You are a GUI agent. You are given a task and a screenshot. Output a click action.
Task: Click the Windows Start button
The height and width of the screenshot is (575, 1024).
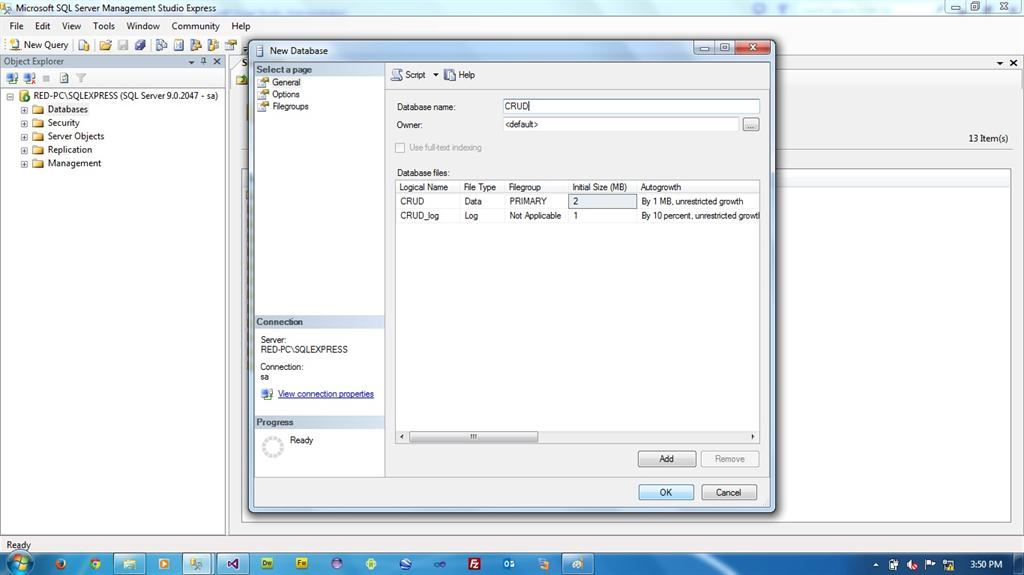pyautogui.click(x=18, y=563)
